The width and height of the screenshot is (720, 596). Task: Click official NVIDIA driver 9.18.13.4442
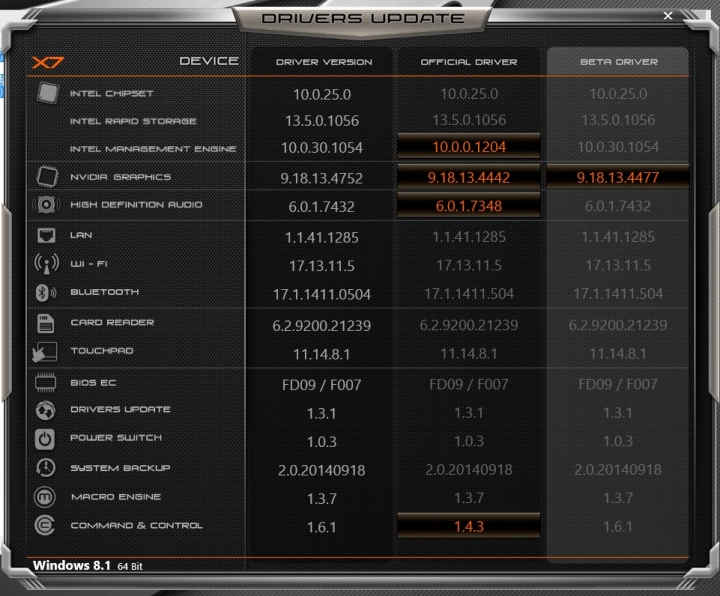[x=469, y=177]
